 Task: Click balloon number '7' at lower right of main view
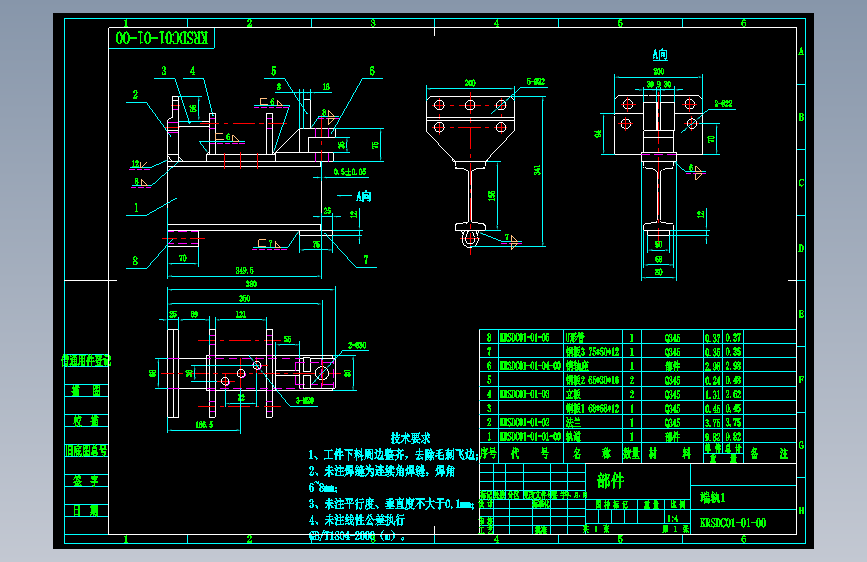365,259
